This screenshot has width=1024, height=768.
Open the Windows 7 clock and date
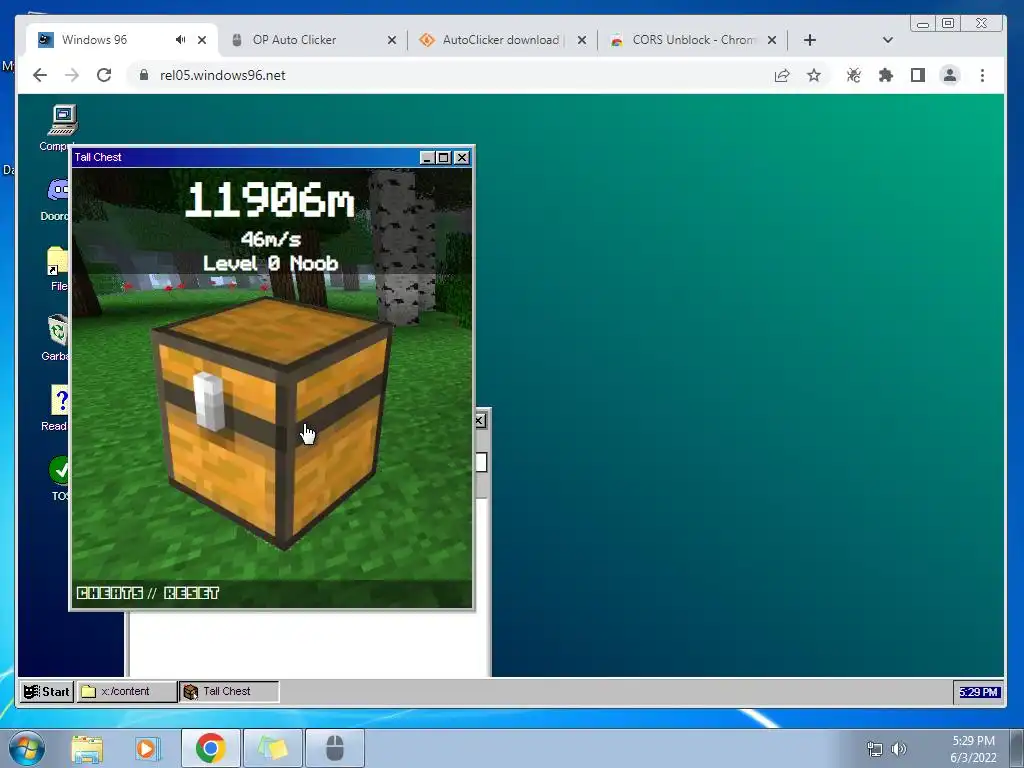(x=973, y=749)
